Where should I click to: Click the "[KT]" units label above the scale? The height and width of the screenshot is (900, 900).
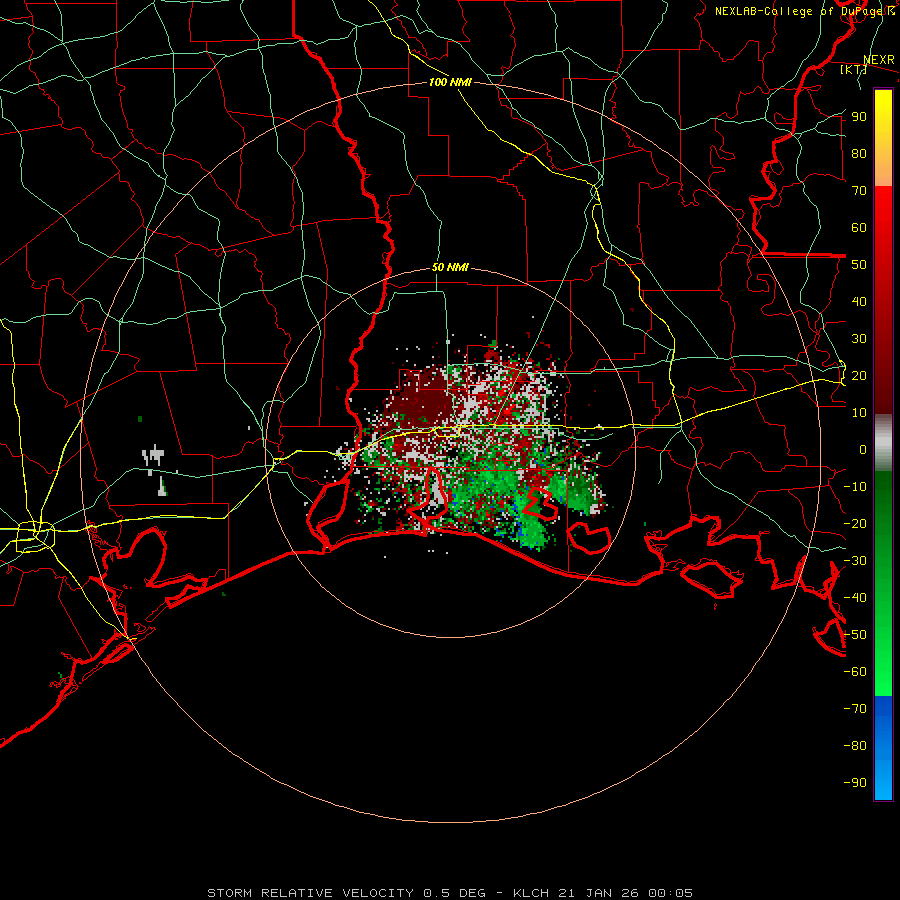point(853,69)
